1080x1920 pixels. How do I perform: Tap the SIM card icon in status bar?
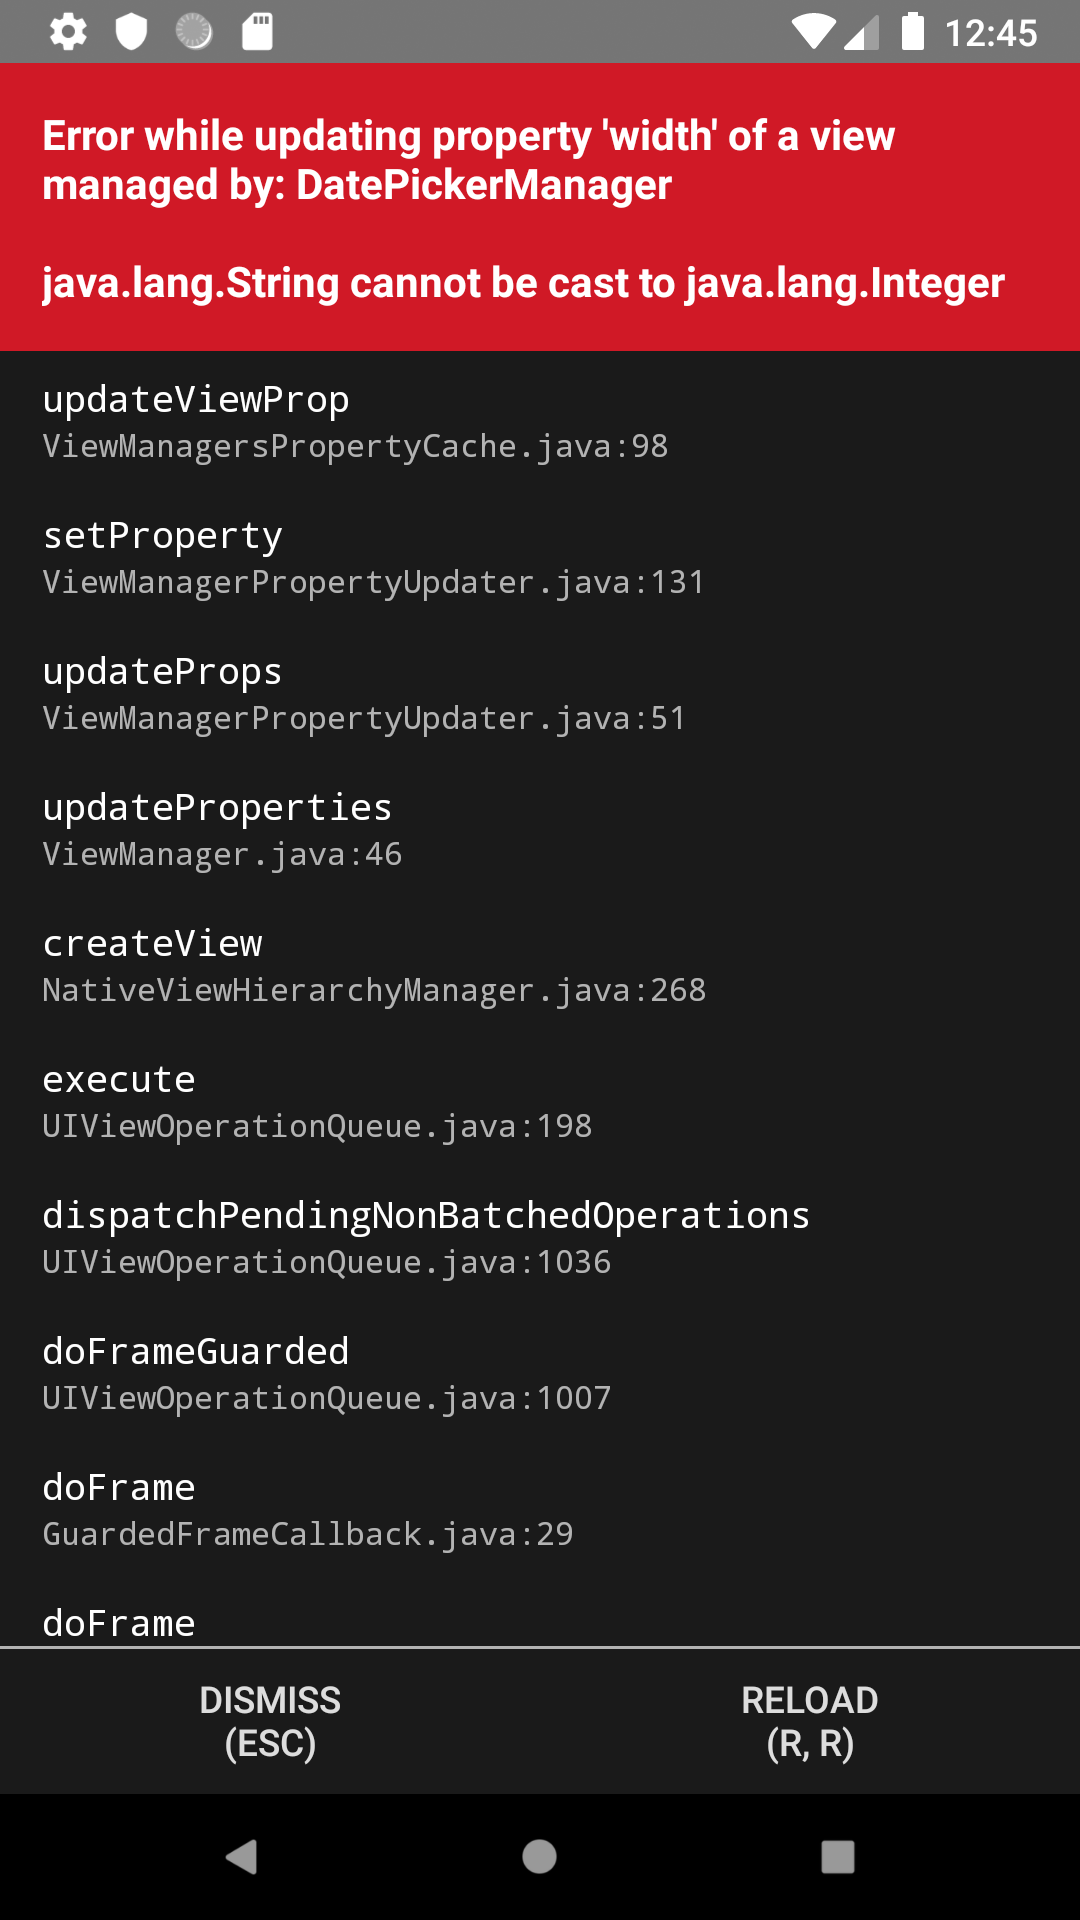[256, 31]
